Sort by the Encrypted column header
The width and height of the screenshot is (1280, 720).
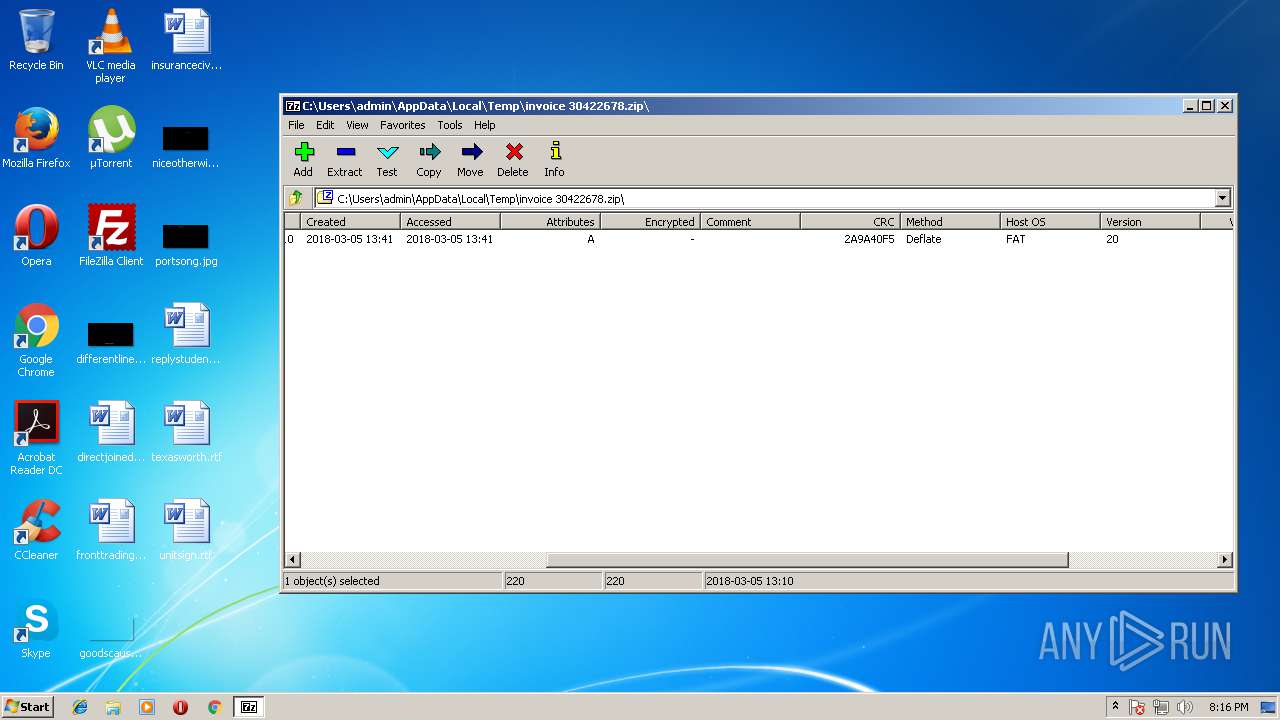coord(650,222)
